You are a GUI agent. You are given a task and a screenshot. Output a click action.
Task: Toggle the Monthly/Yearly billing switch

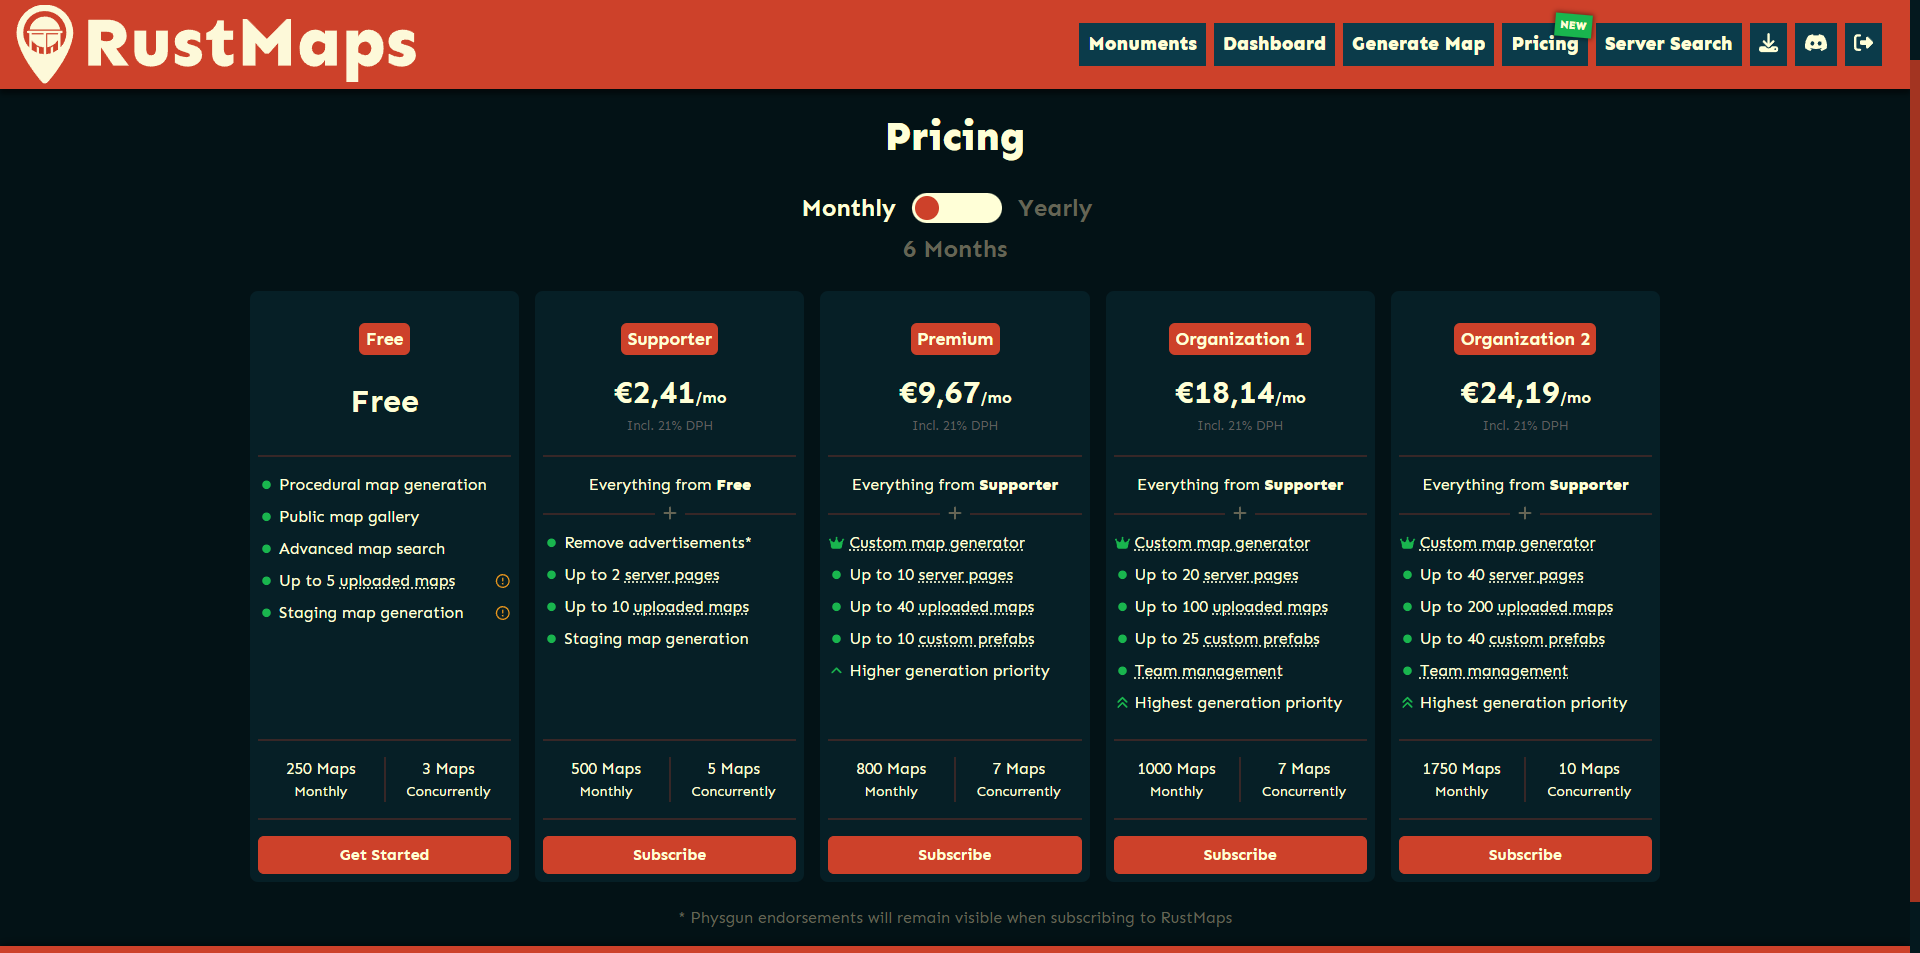[956, 208]
